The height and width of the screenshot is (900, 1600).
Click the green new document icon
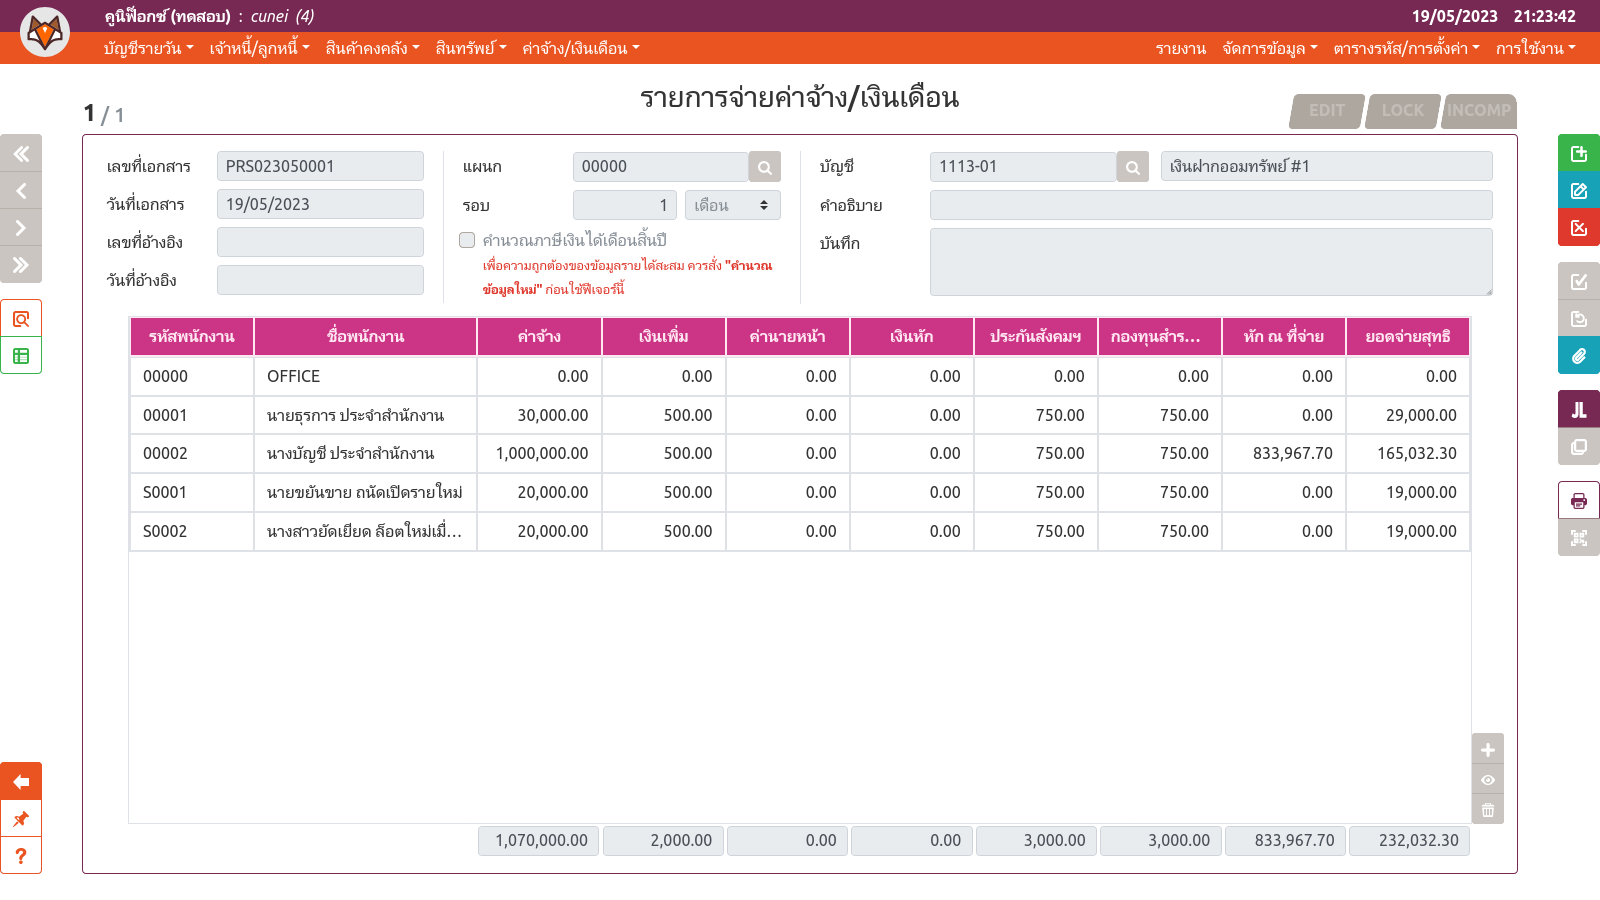point(1578,153)
